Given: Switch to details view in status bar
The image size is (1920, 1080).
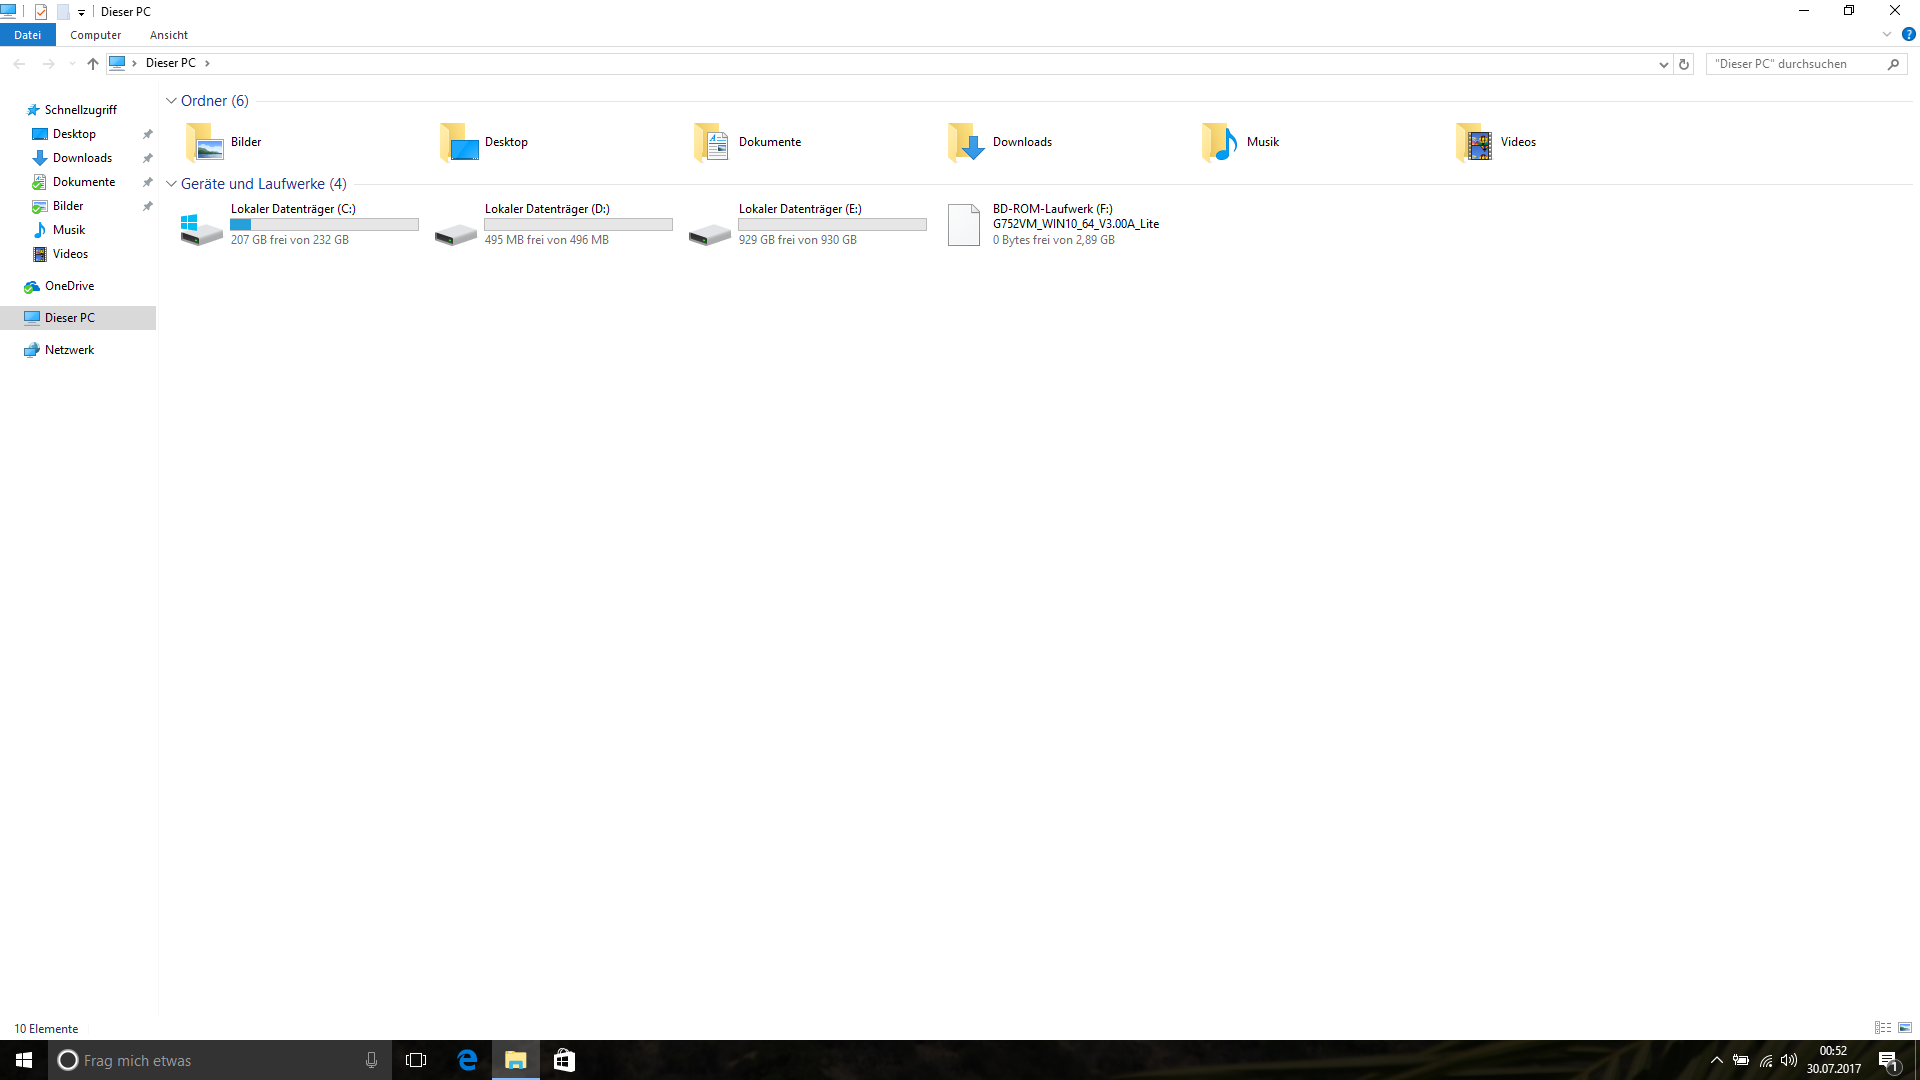Looking at the screenshot, I should tap(1883, 1028).
